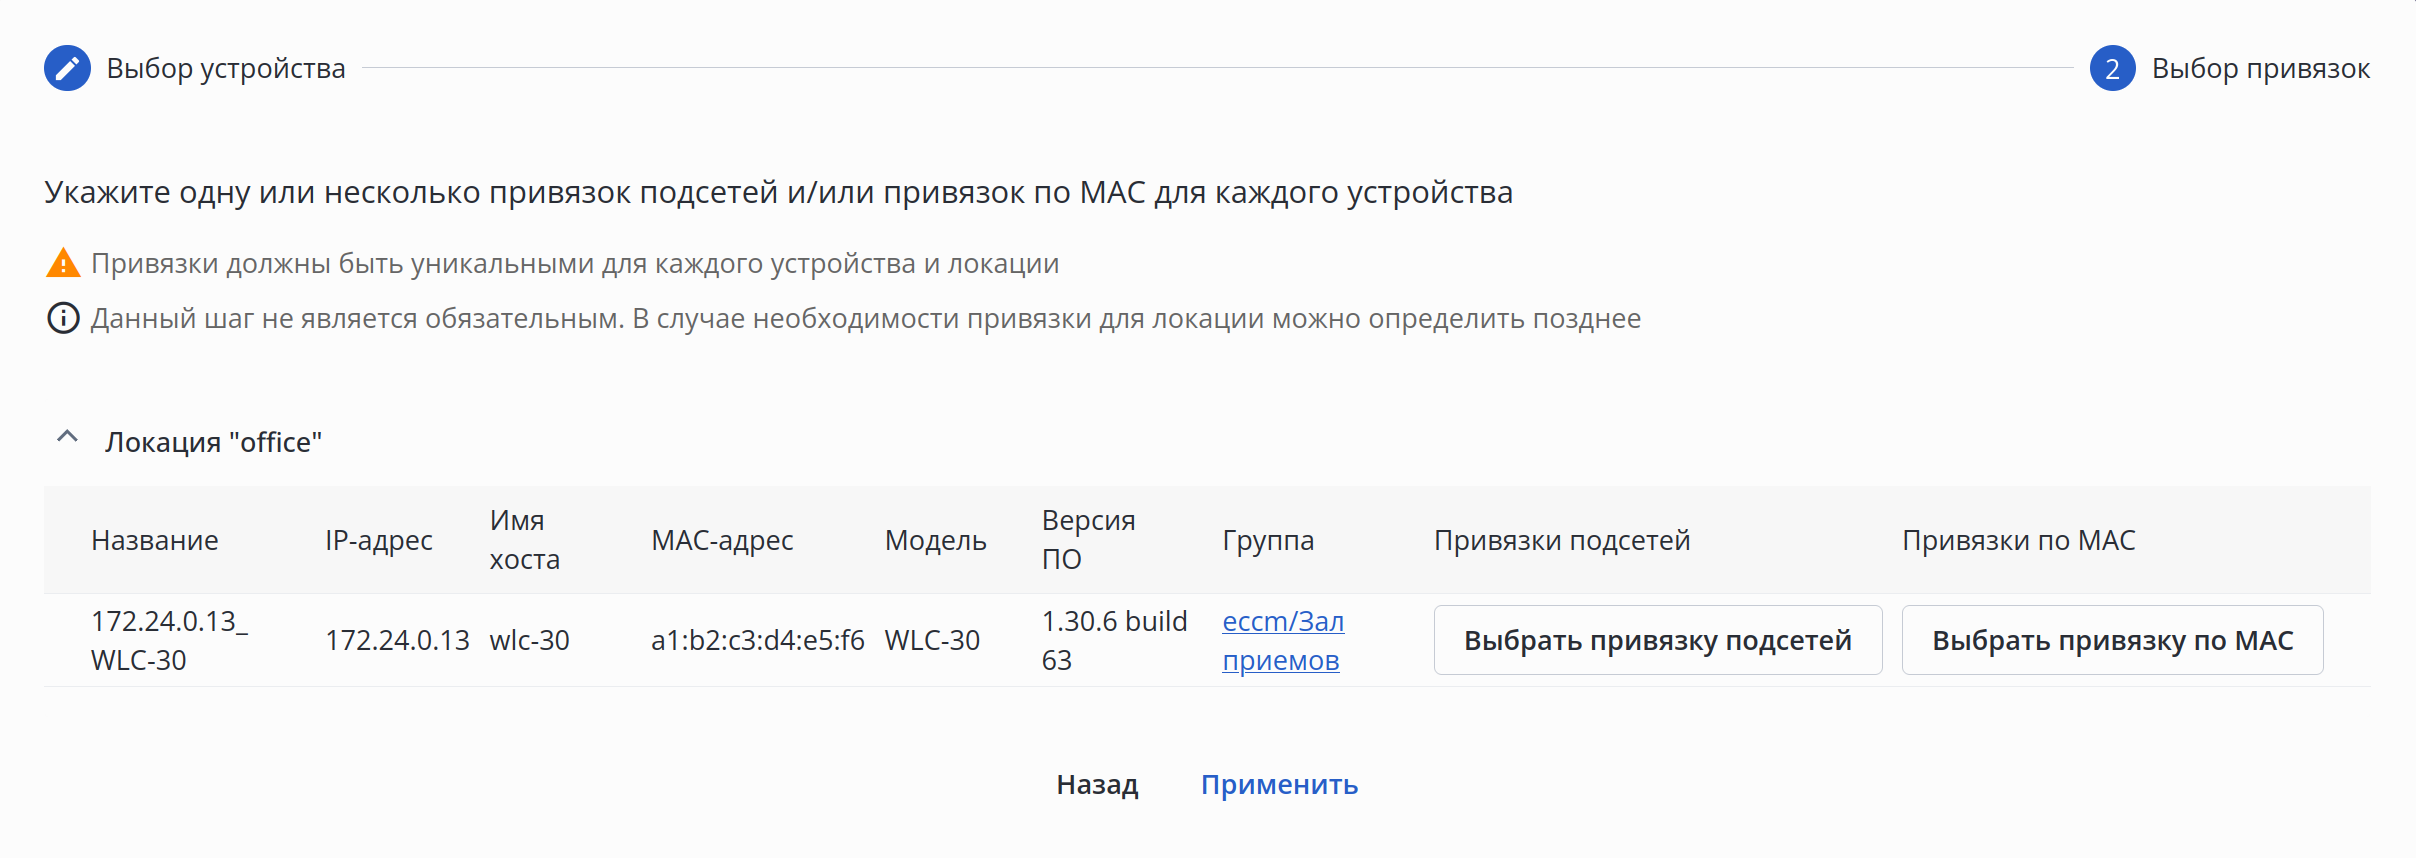Collapse the "office" location section
Screen dimensions: 2416x858
click(67, 438)
